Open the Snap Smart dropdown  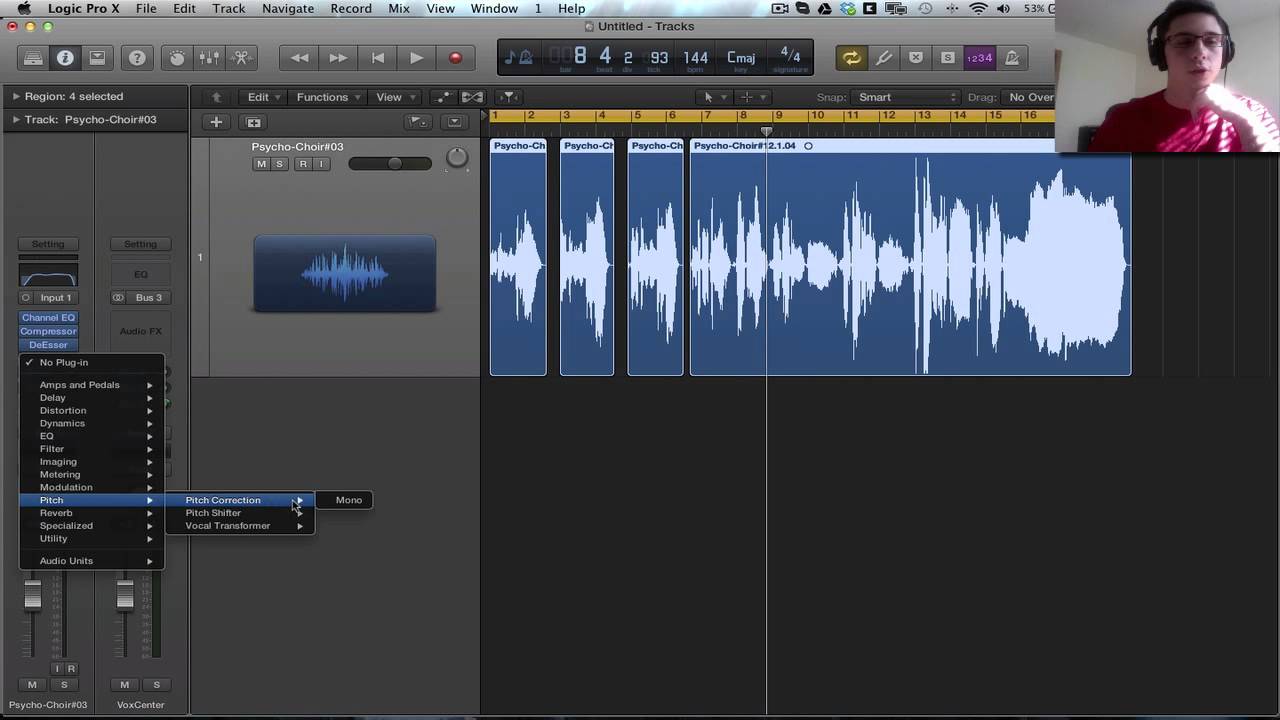pos(905,97)
